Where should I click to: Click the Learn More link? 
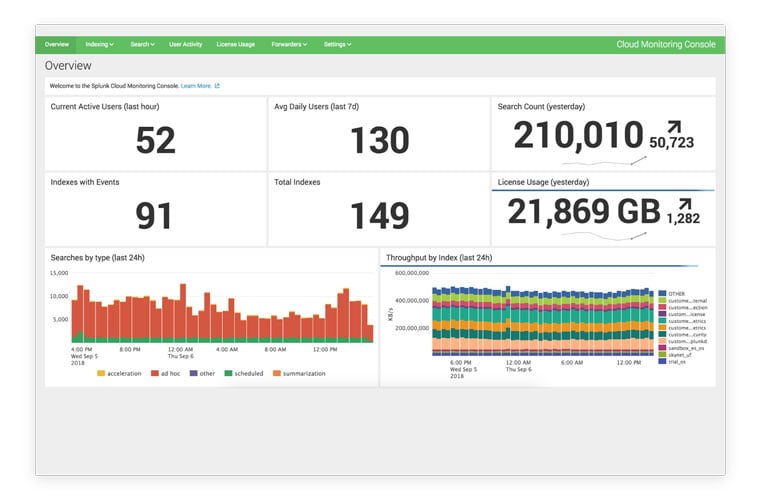[x=196, y=86]
